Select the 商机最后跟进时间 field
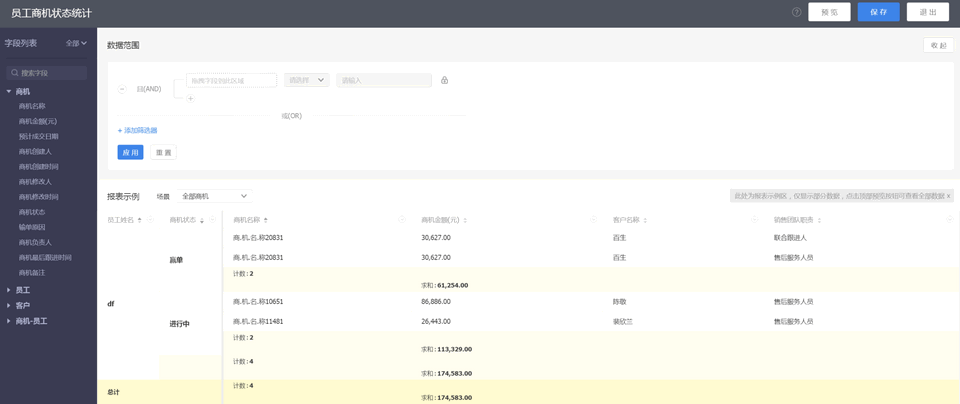 click(45, 258)
